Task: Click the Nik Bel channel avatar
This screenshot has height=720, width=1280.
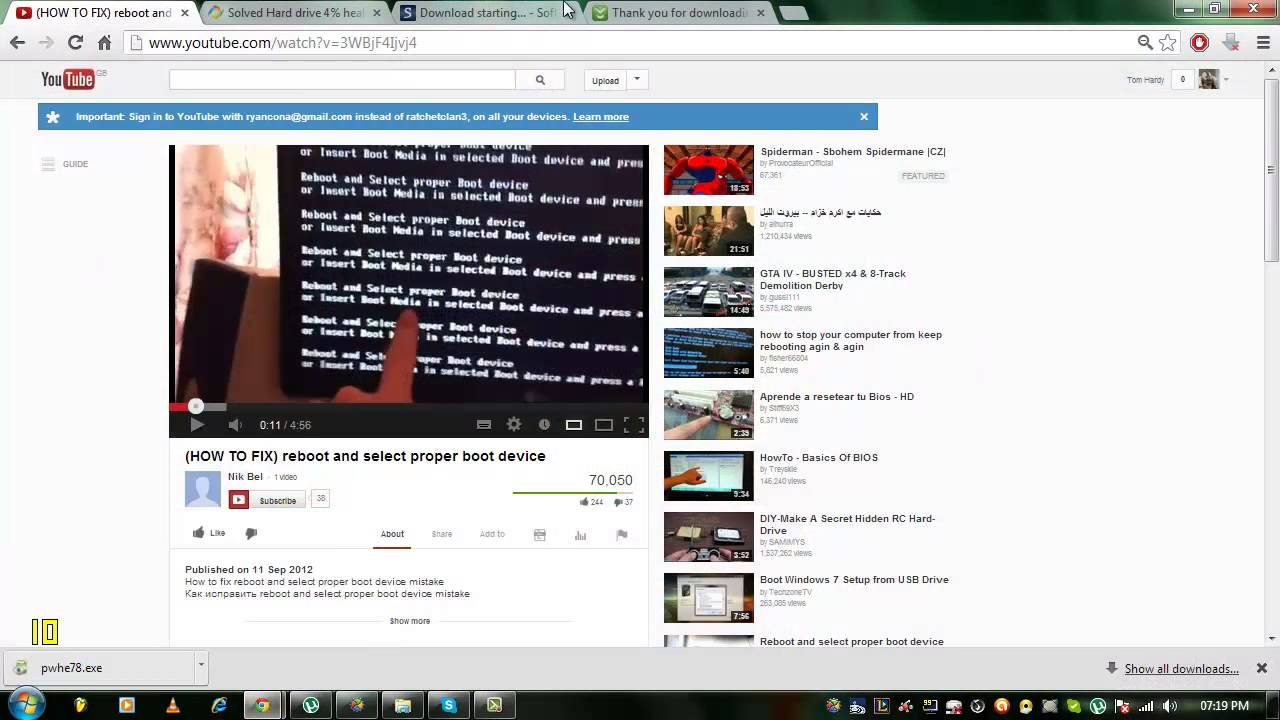Action: point(203,490)
